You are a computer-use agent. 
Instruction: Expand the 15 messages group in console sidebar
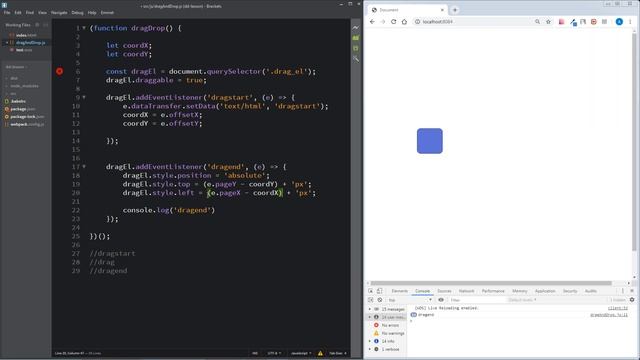click(x=370, y=309)
